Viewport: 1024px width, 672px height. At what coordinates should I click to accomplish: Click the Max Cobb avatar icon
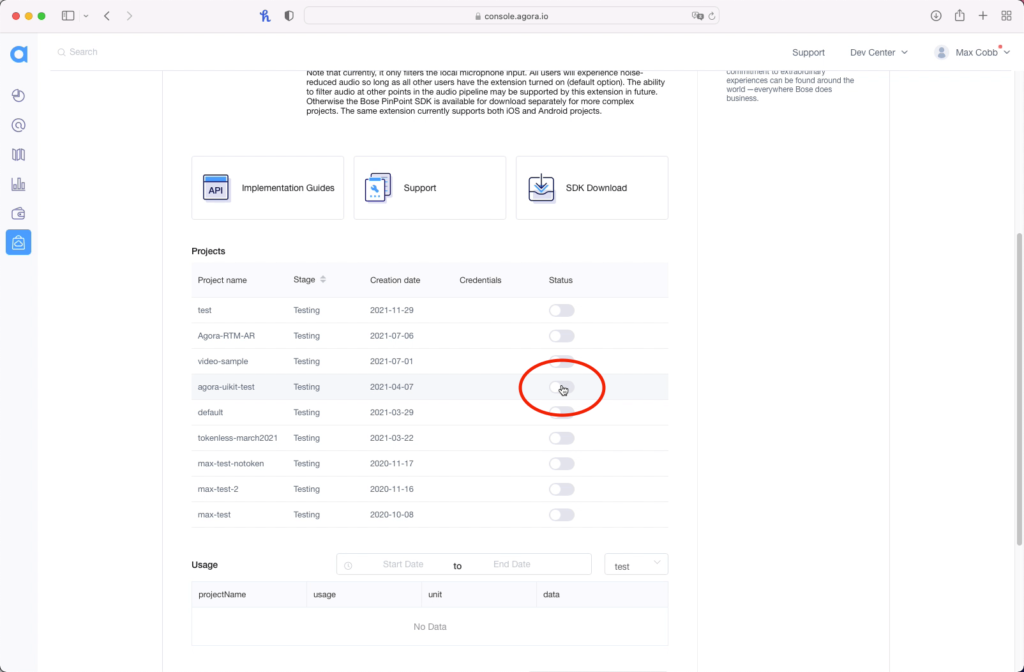[x=941, y=52]
